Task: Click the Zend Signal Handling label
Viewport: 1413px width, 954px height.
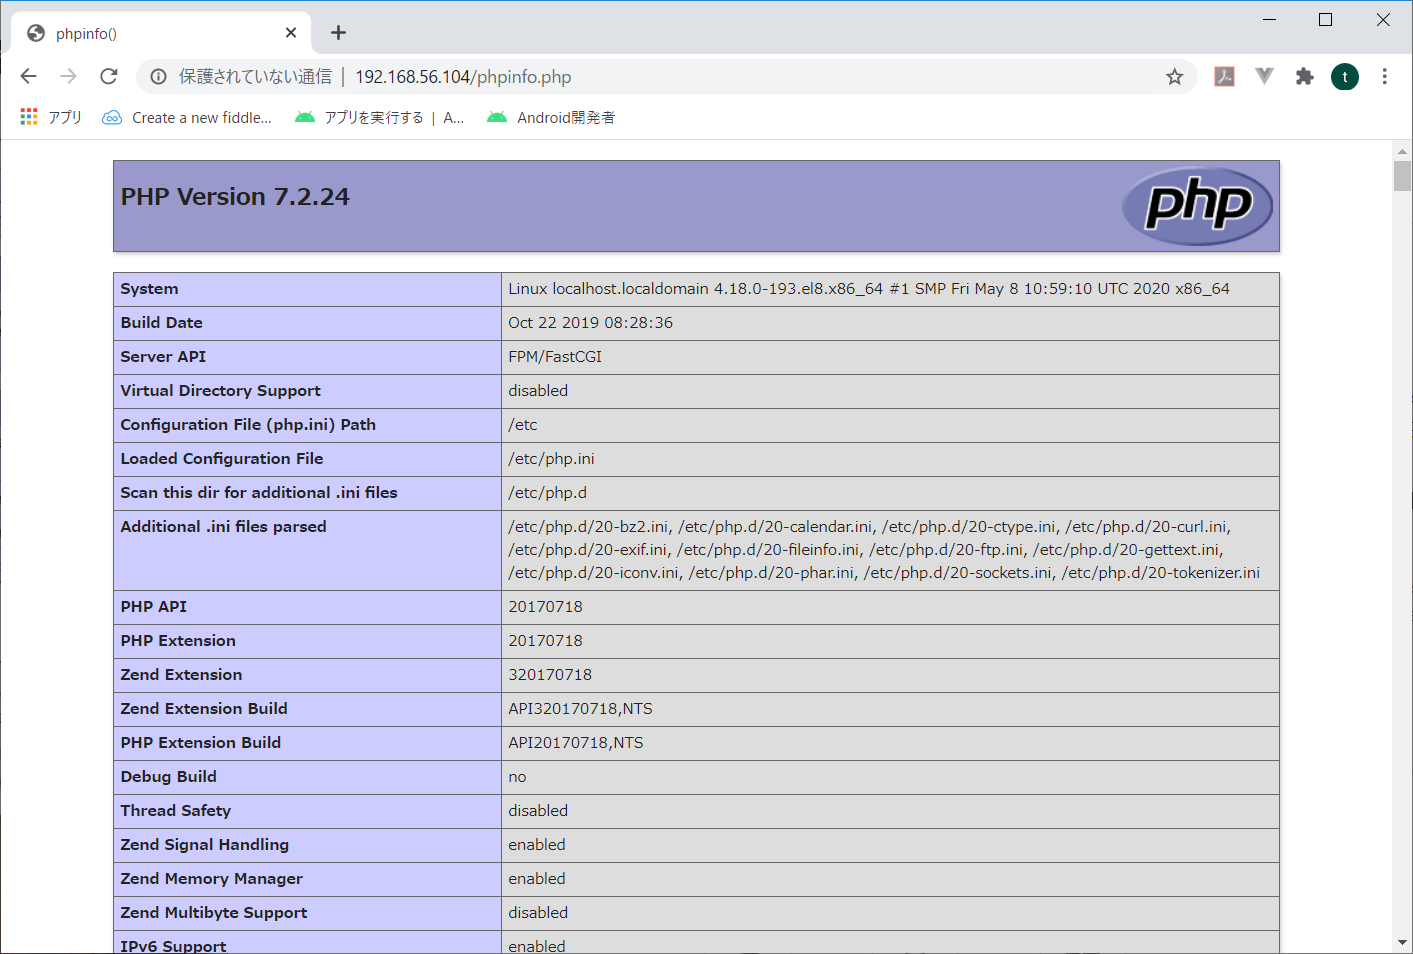Action: 204,845
